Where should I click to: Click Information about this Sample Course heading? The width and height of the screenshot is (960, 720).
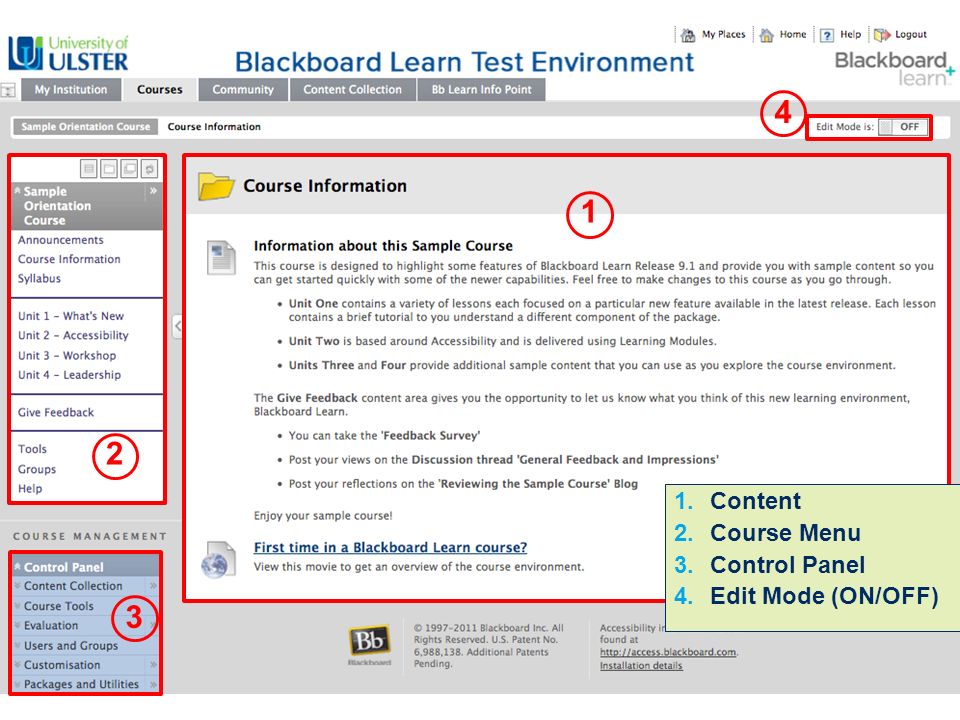point(383,246)
